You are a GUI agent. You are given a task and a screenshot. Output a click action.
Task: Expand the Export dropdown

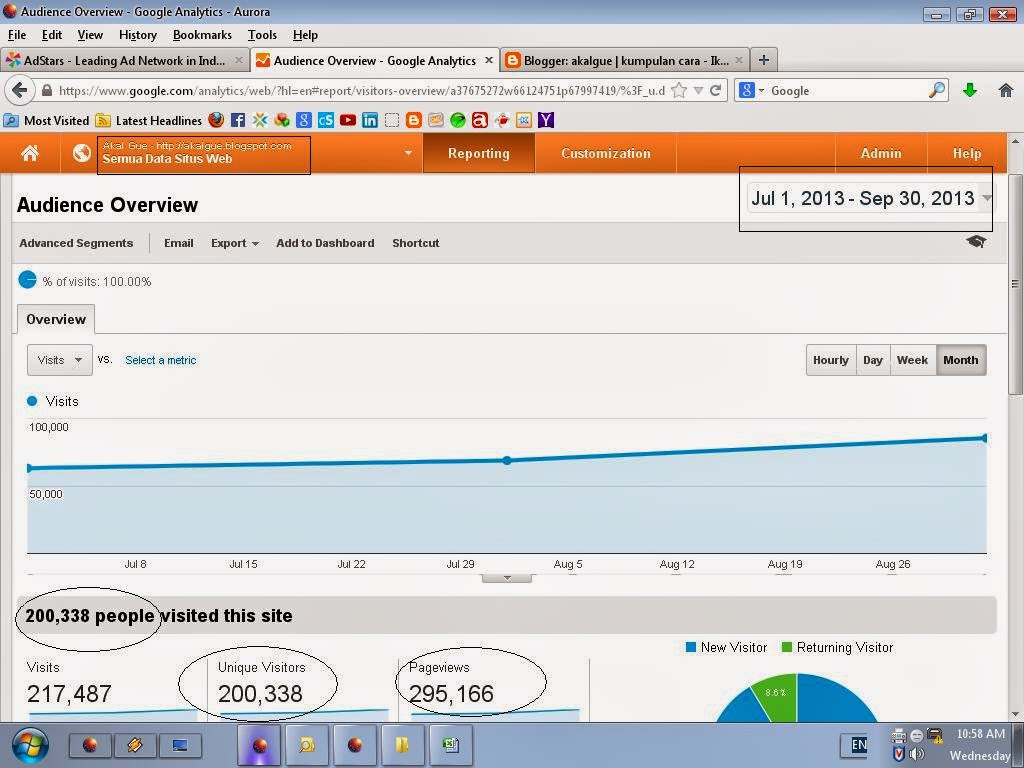[234, 243]
